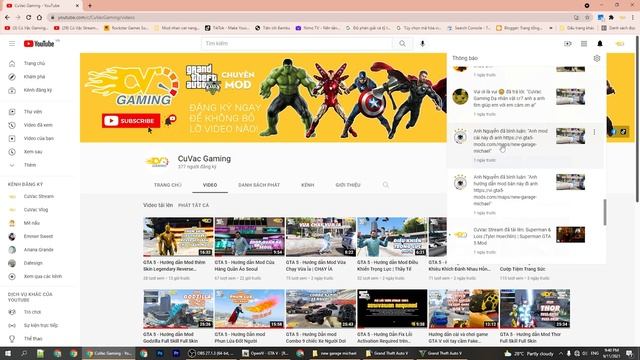Screen dimensions: 640x360
Task: Click PHÁT TẤT CẢ play all
Action: click(x=193, y=205)
